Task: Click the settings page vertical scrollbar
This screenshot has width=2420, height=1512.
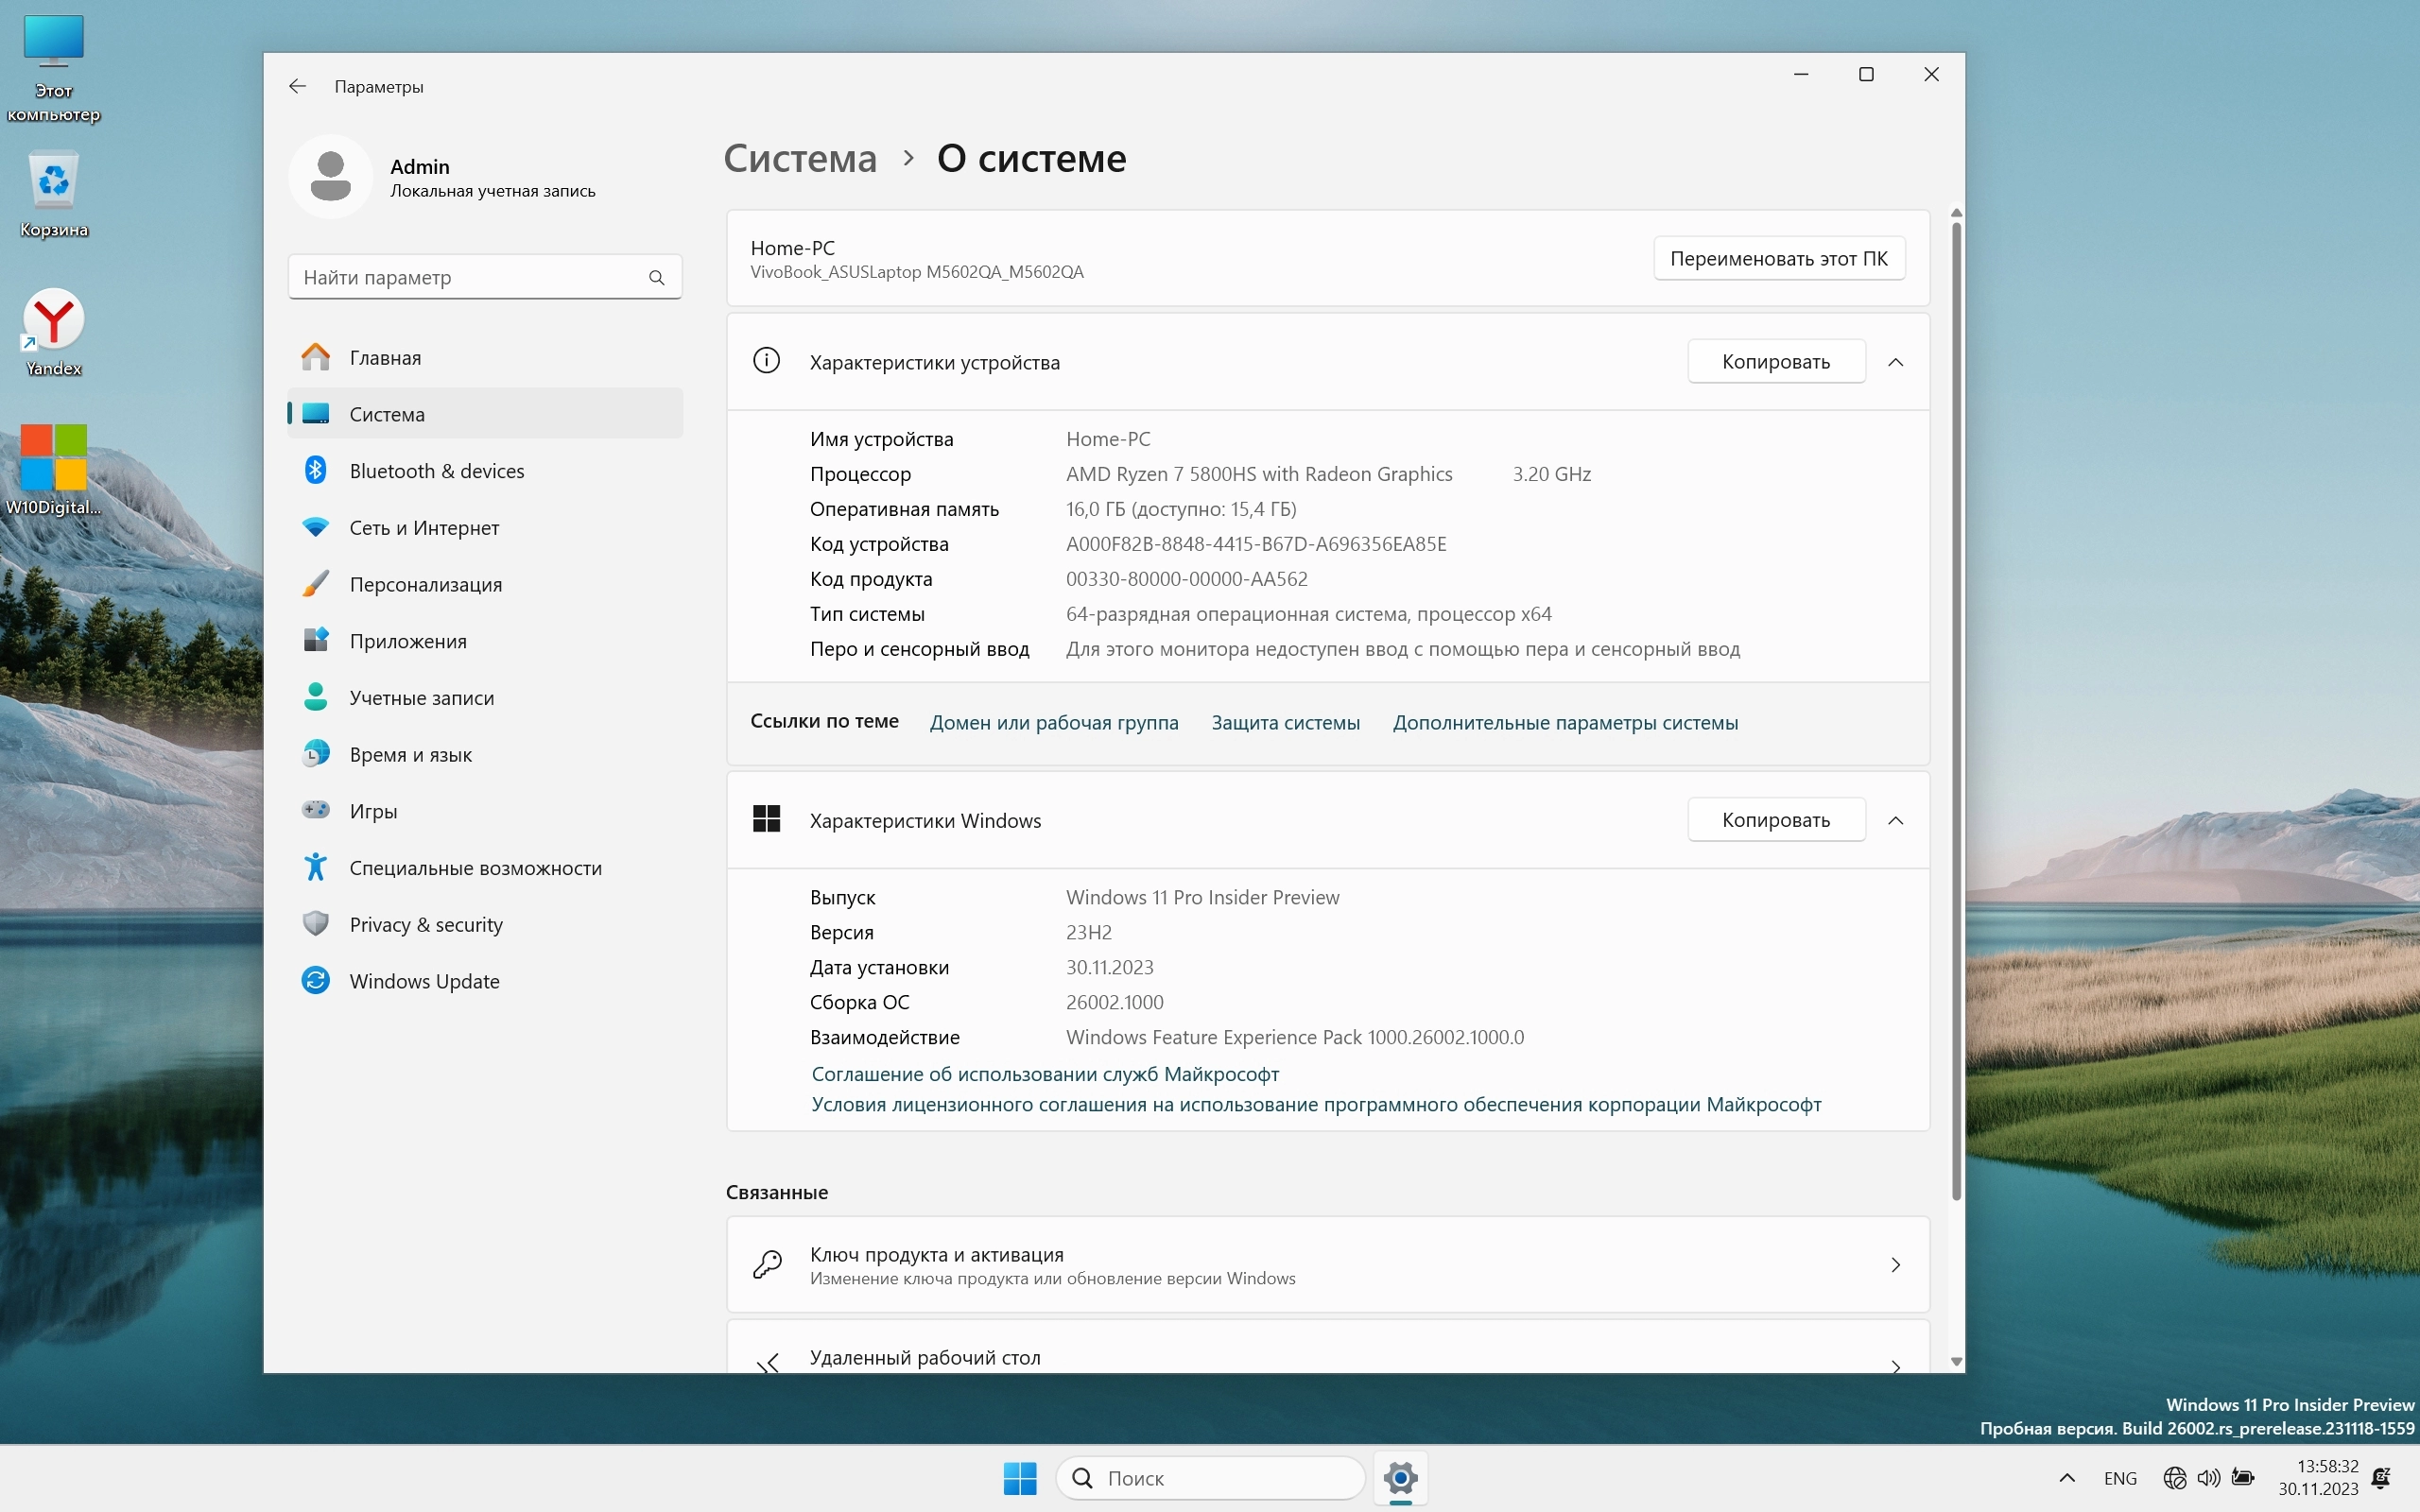Action: pos(1956,700)
